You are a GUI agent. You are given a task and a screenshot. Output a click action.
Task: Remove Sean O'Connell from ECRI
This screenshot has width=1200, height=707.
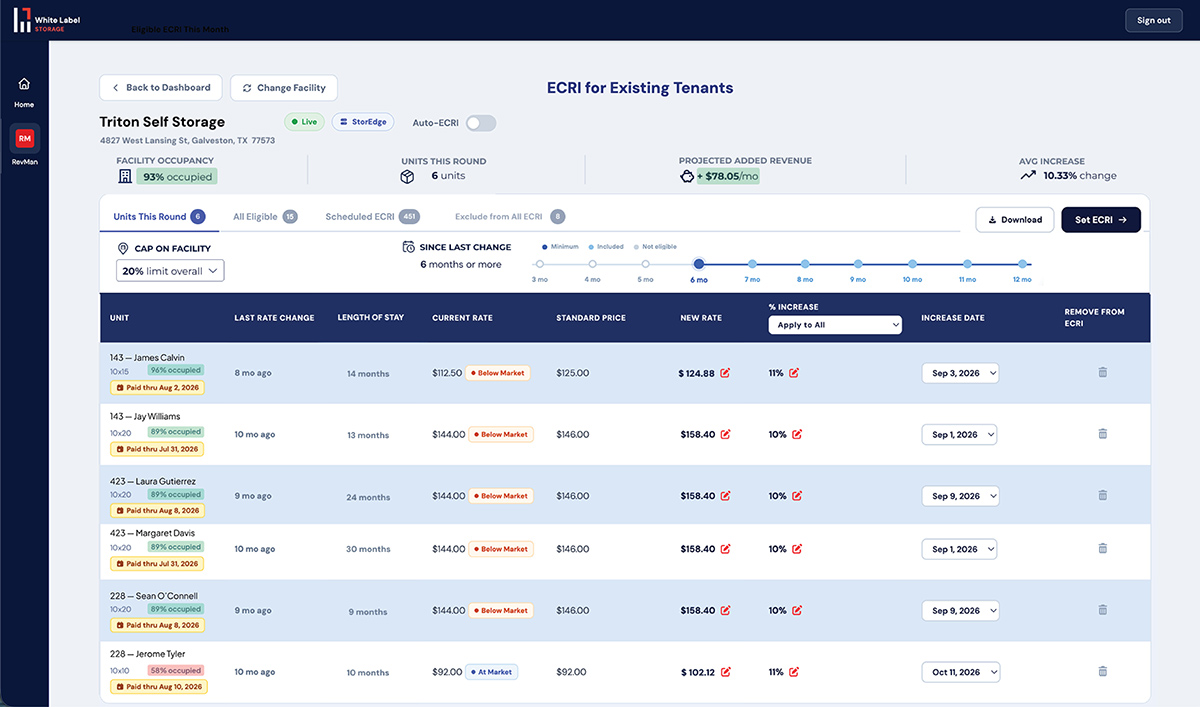(1102, 609)
